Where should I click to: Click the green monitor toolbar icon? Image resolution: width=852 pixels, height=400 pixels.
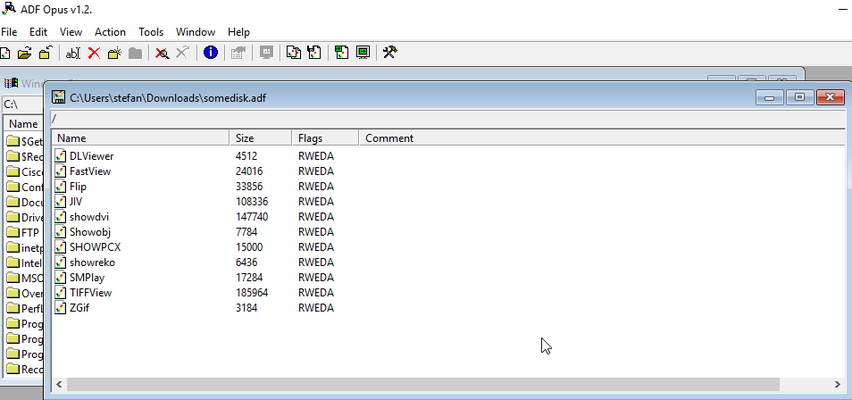pyautogui.click(x=362, y=53)
